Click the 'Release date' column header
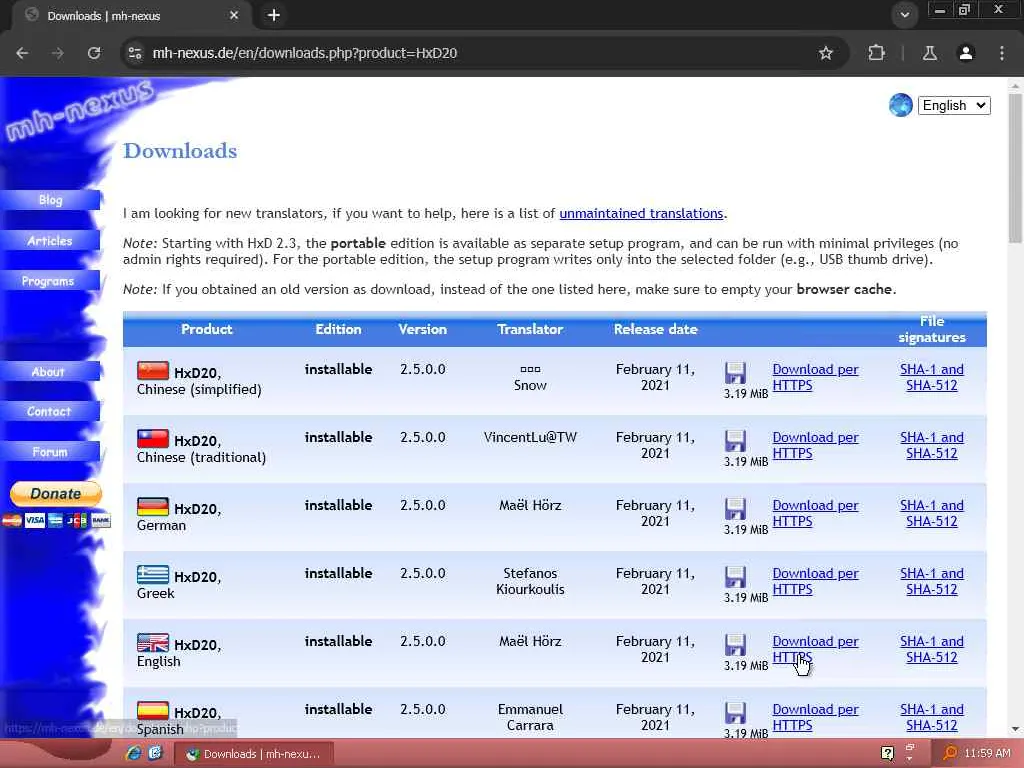 coord(655,329)
